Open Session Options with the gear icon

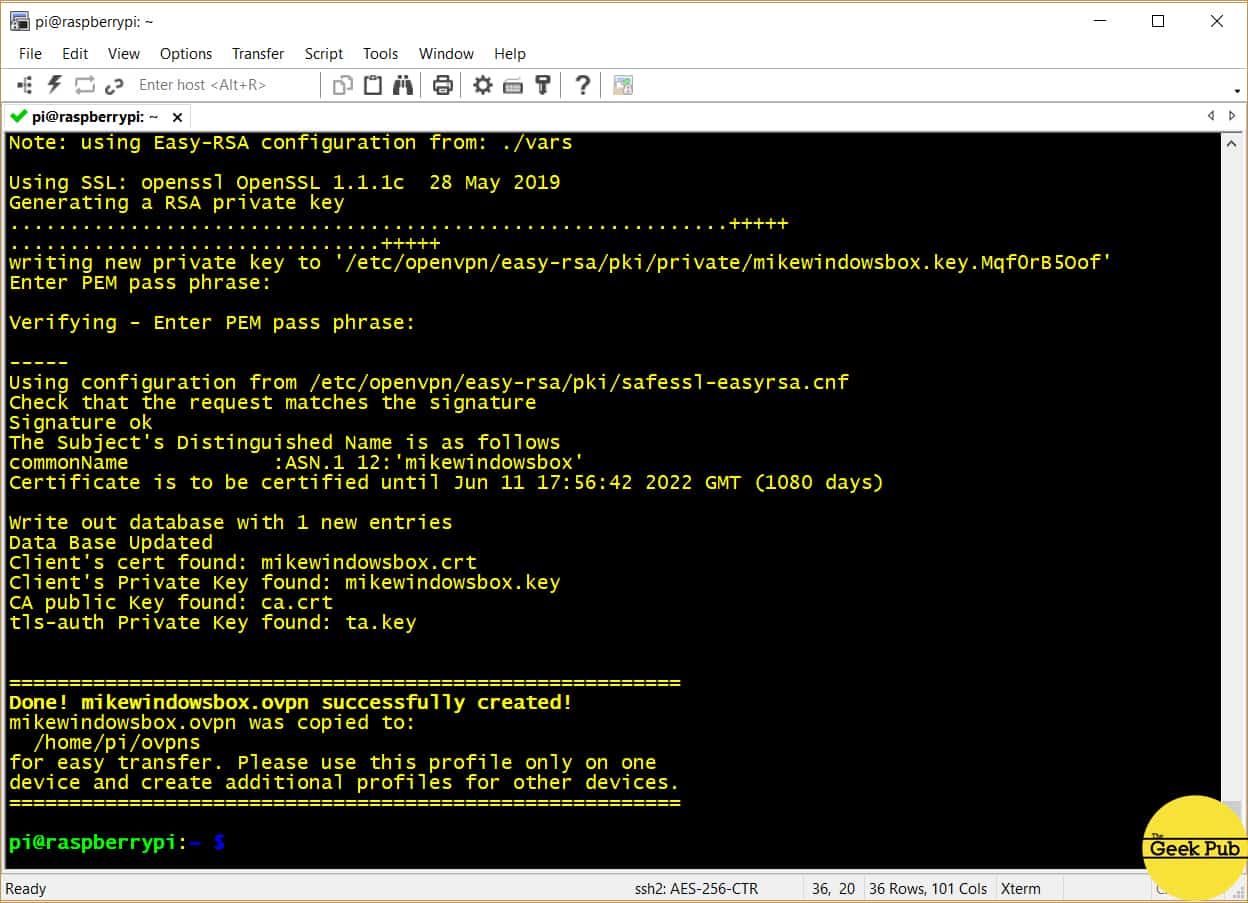pyautogui.click(x=483, y=85)
